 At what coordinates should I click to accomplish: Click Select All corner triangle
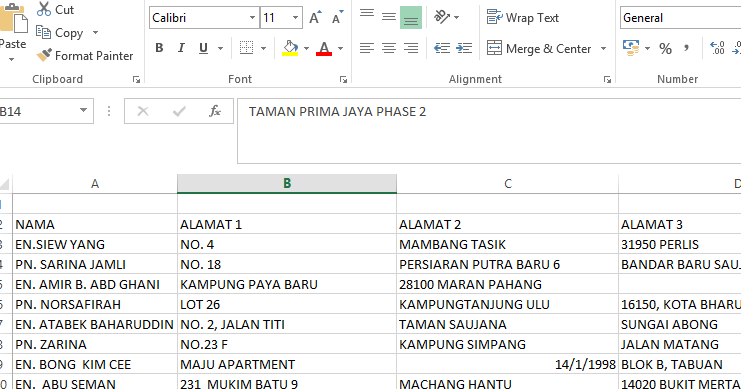[5, 184]
